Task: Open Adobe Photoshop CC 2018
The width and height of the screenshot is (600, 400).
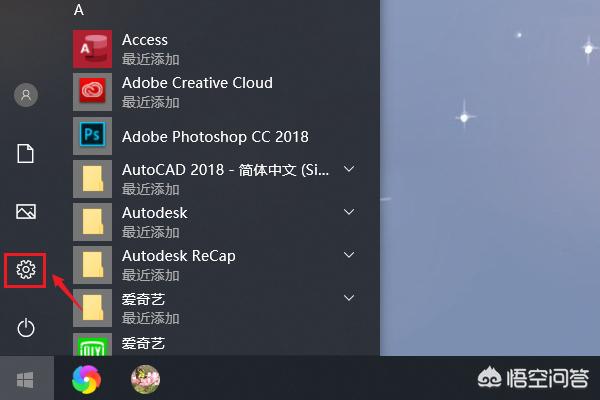Action: tap(93, 136)
